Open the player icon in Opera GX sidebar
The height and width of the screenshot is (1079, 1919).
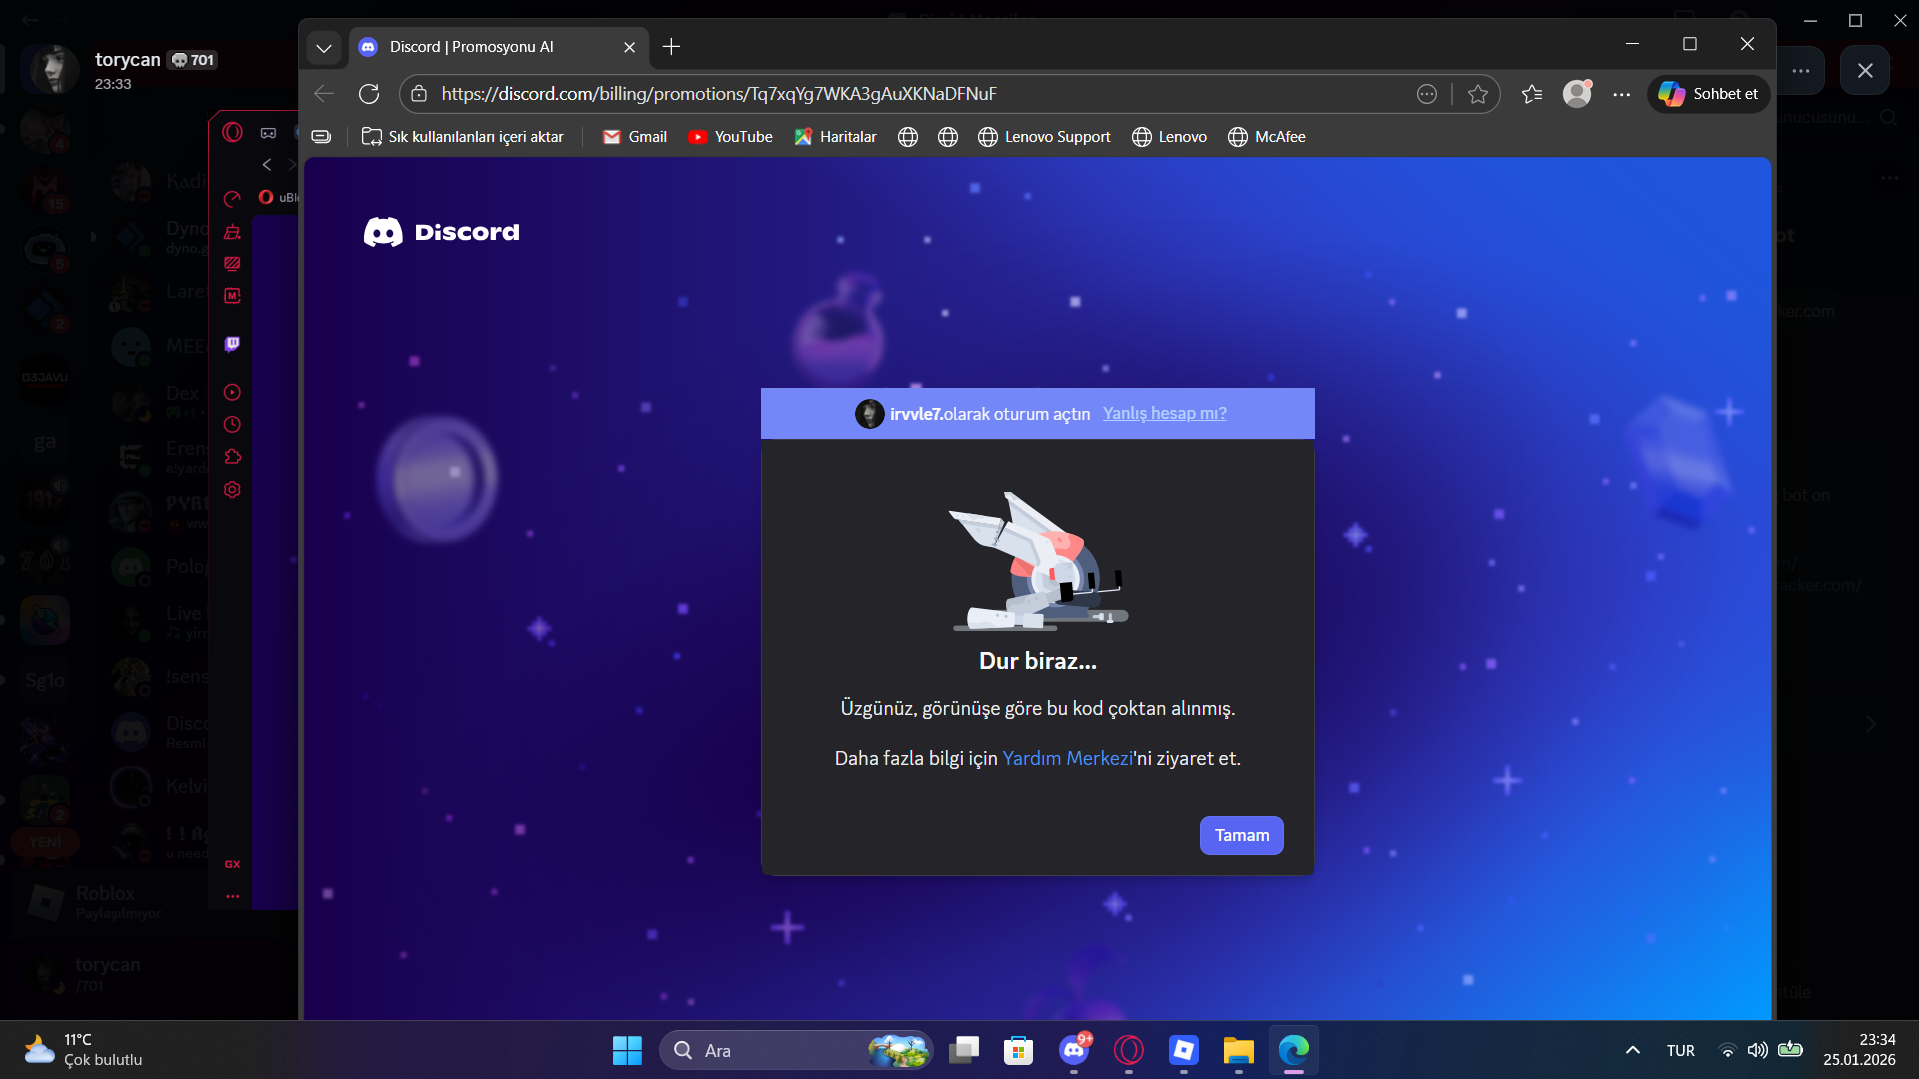[232, 393]
